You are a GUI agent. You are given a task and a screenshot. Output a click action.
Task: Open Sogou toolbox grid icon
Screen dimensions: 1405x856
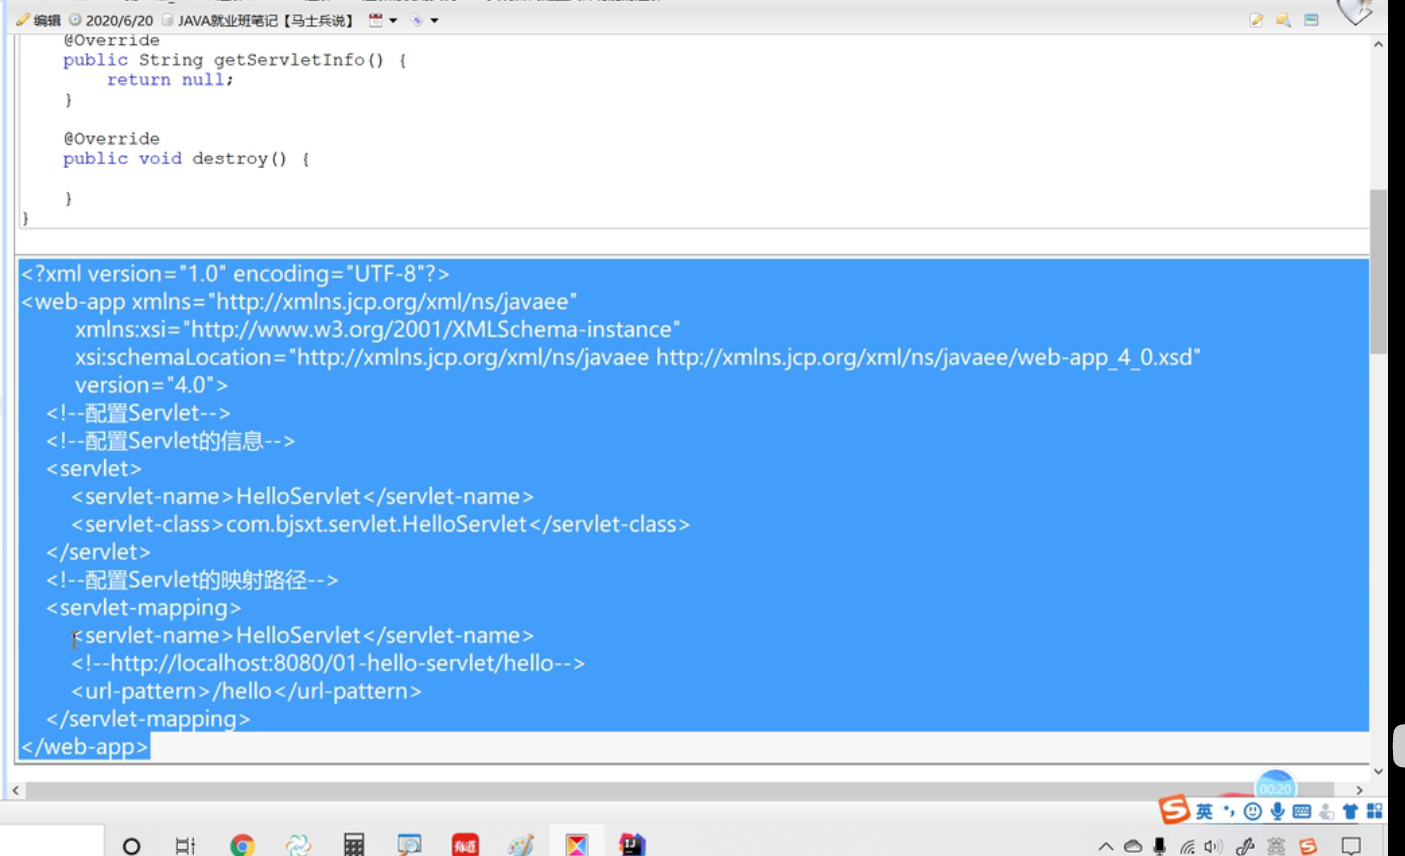1375,811
